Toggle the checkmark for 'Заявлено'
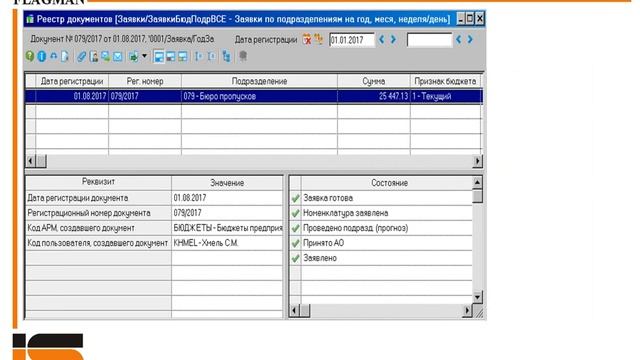This screenshot has height=360, width=640. click(296, 258)
